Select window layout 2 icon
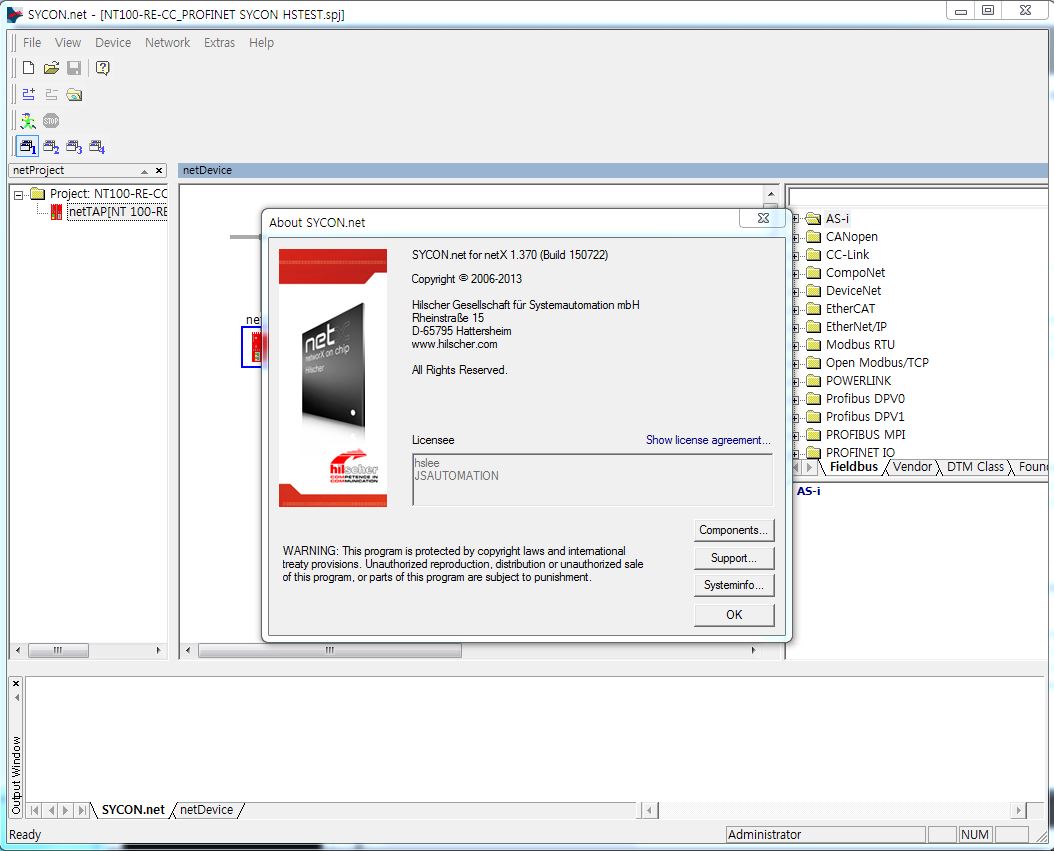1054x851 pixels. [51, 146]
